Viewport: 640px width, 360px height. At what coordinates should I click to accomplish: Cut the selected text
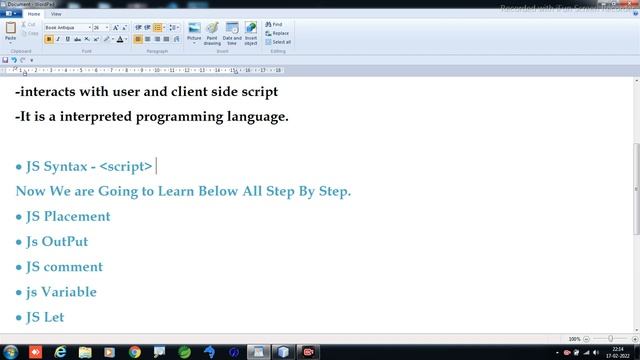tap(29, 25)
